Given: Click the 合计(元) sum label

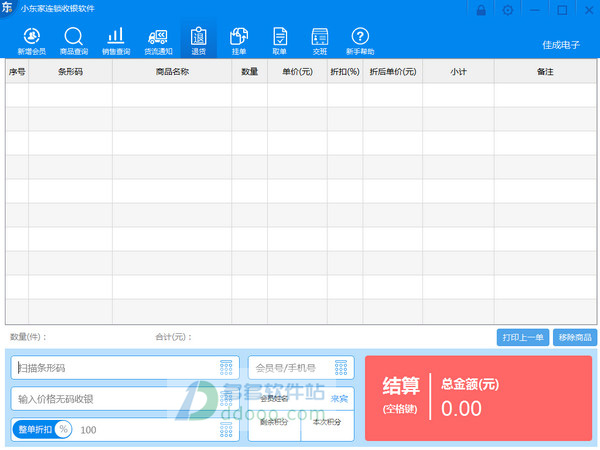Looking at the screenshot, I should (173, 337).
